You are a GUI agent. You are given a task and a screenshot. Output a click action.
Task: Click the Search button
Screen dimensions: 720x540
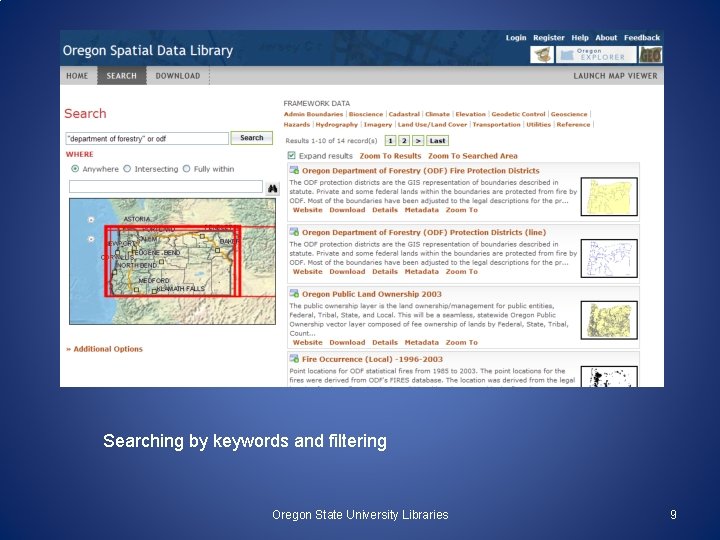click(x=252, y=138)
